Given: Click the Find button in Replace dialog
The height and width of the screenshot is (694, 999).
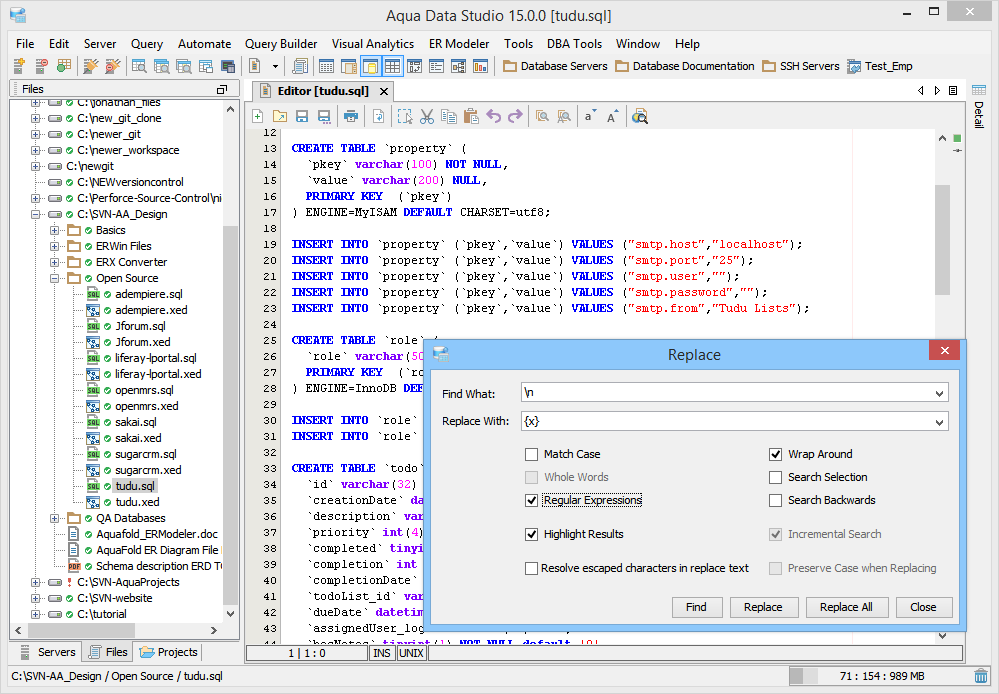Looking at the screenshot, I should [x=696, y=607].
